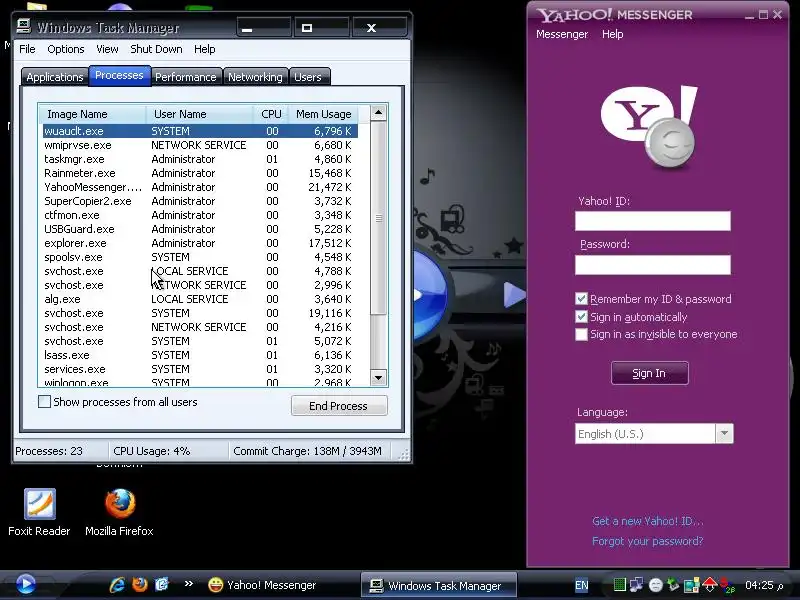This screenshot has width=800, height=600.
Task: Click Forgot your password? link
Action: coord(647,541)
